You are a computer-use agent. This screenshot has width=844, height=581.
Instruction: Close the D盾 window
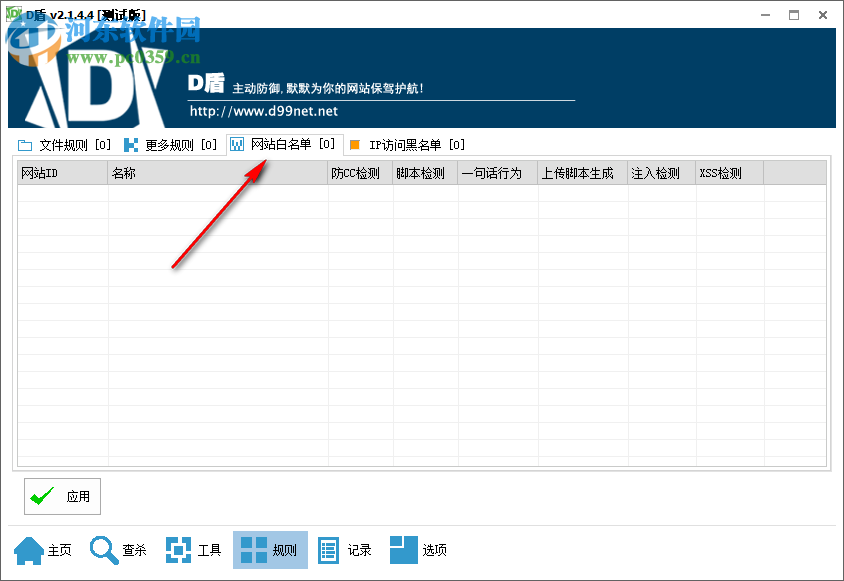coord(822,15)
